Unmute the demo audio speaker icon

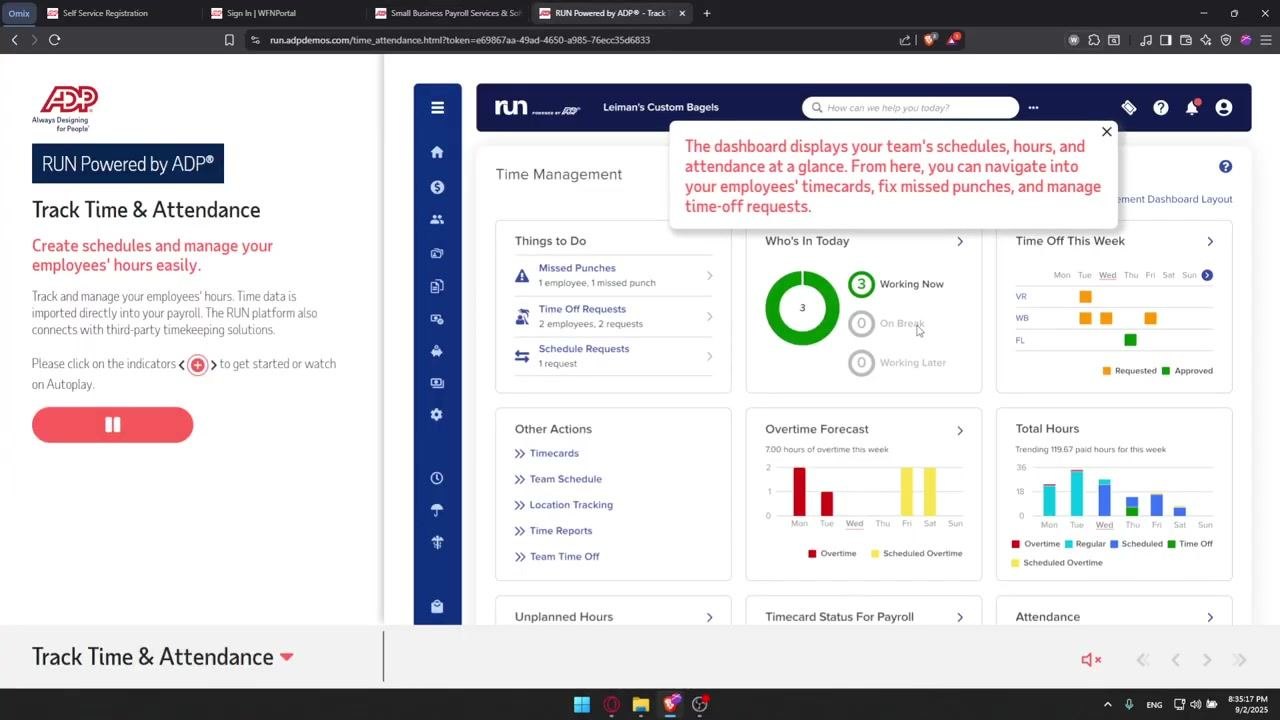pos(1091,660)
